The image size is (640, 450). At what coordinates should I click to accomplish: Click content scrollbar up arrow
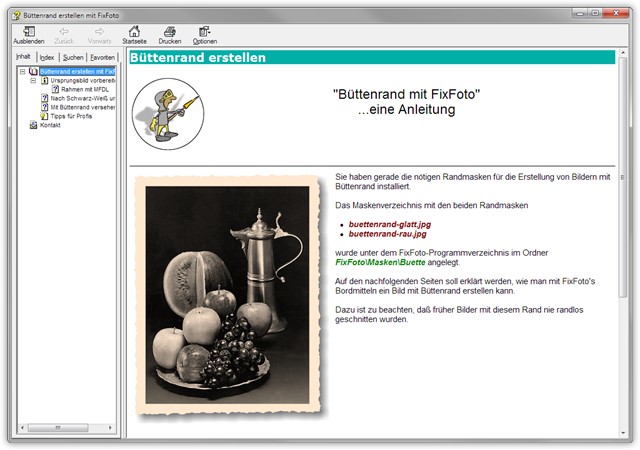point(622,53)
